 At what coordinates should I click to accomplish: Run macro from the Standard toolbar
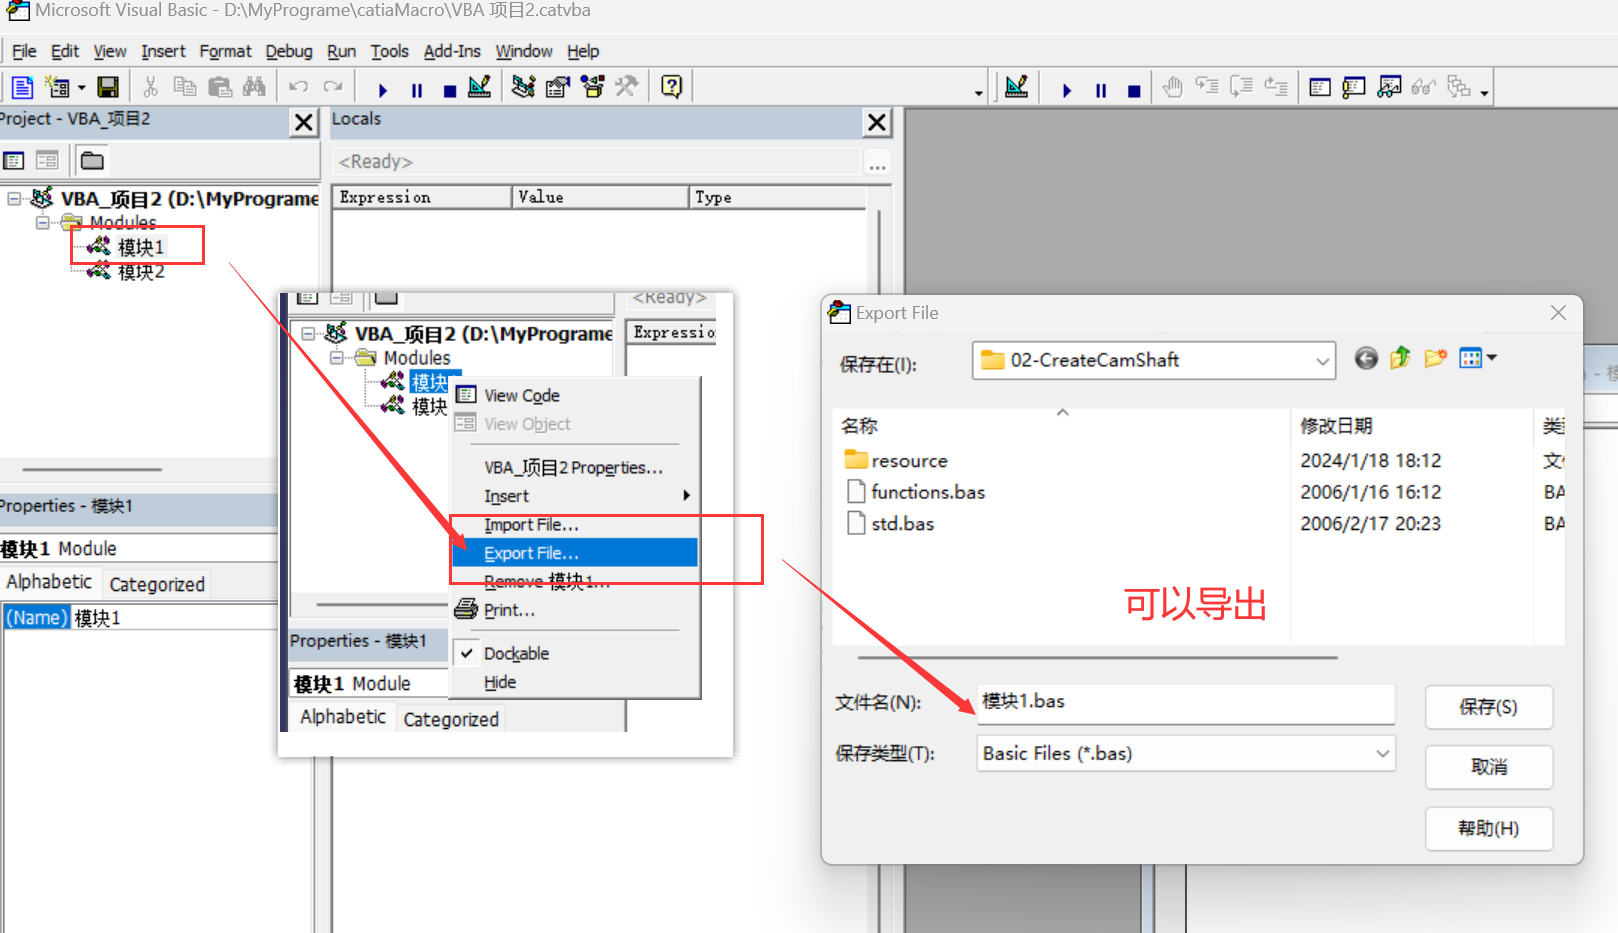[x=383, y=90]
